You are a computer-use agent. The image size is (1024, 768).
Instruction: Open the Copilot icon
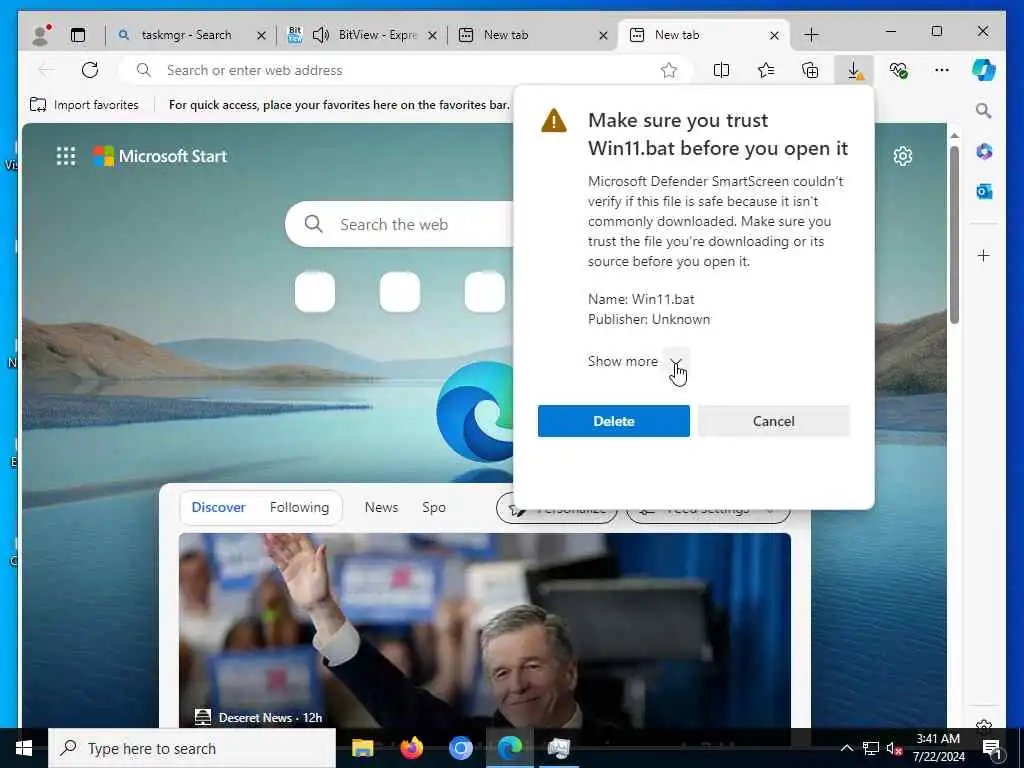[984, 70]
